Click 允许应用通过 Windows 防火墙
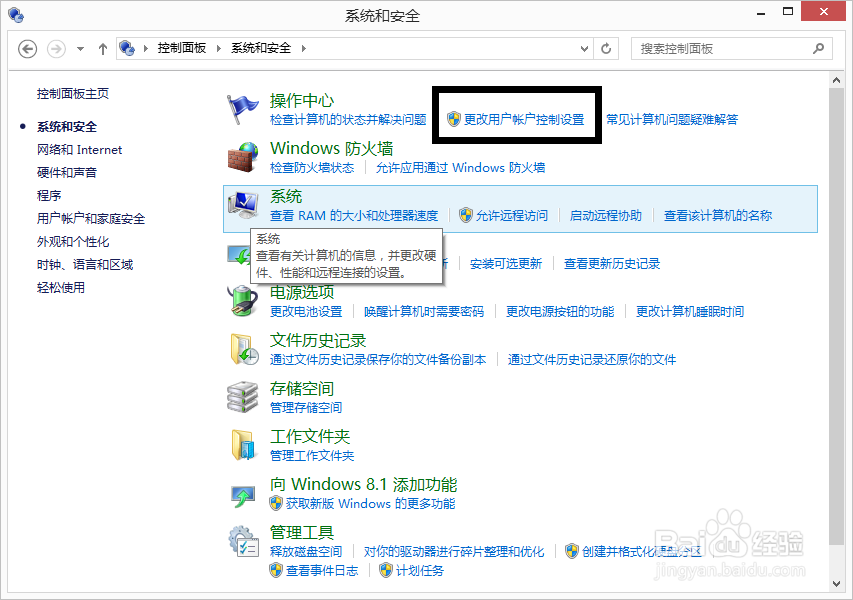The image size is (853, 600). point(461,168)
